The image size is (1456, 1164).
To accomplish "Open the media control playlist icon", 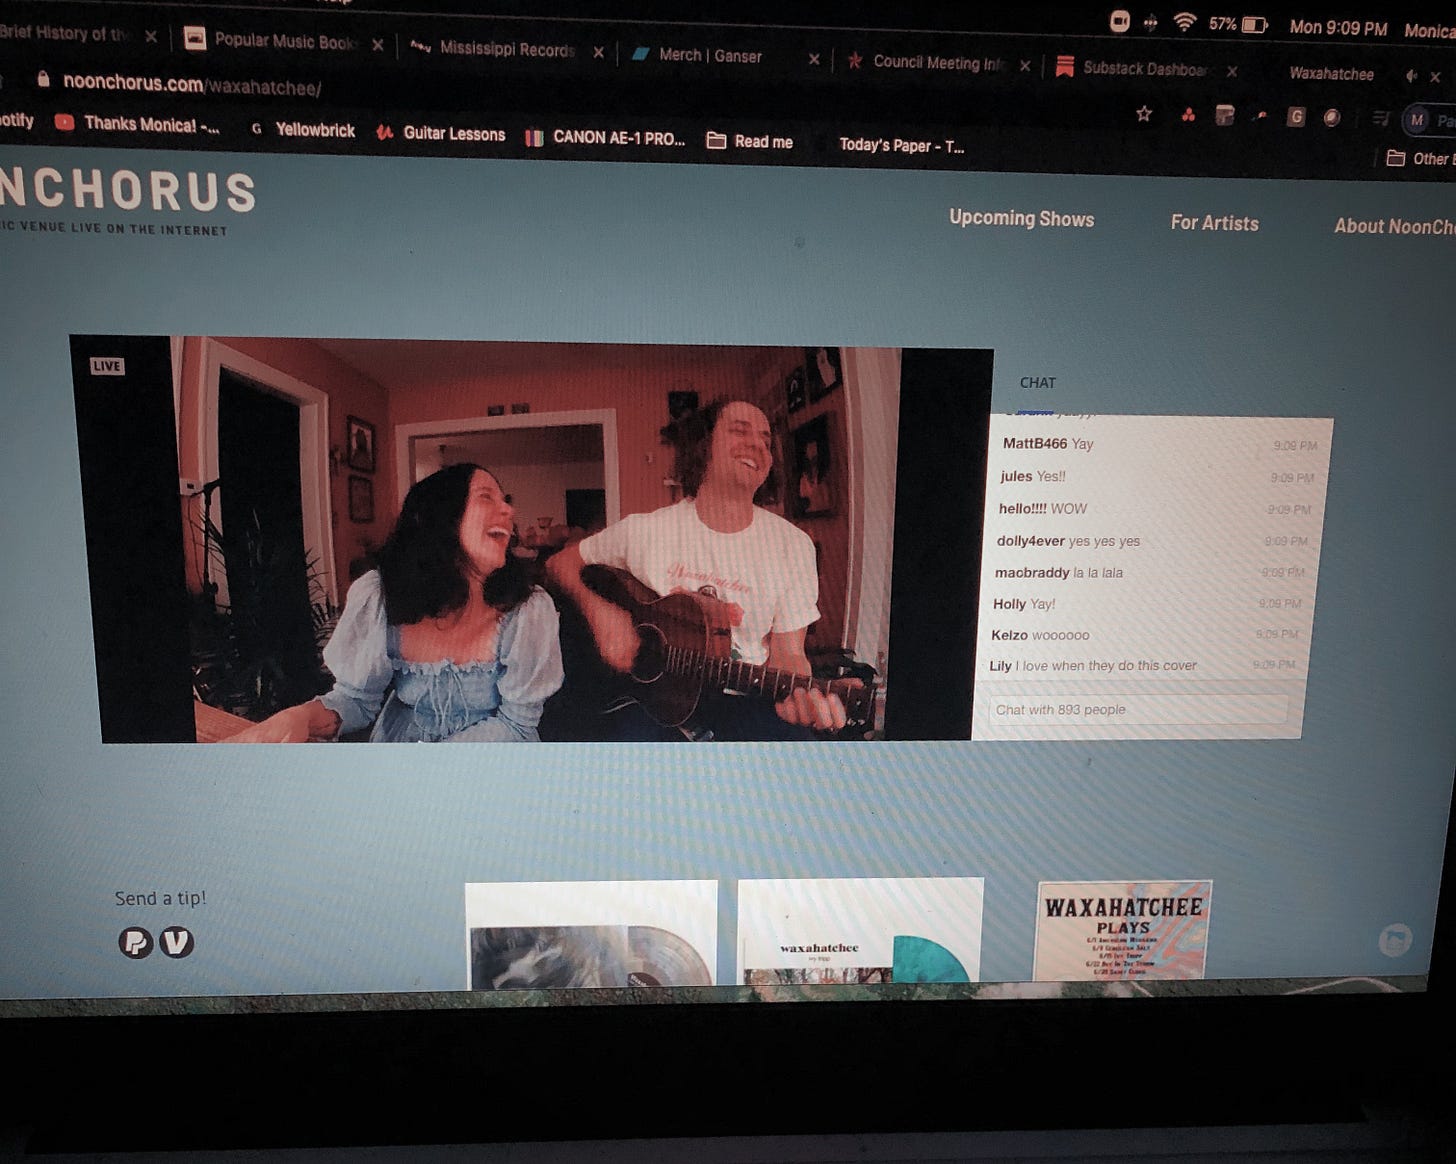I will (1381, 119).
